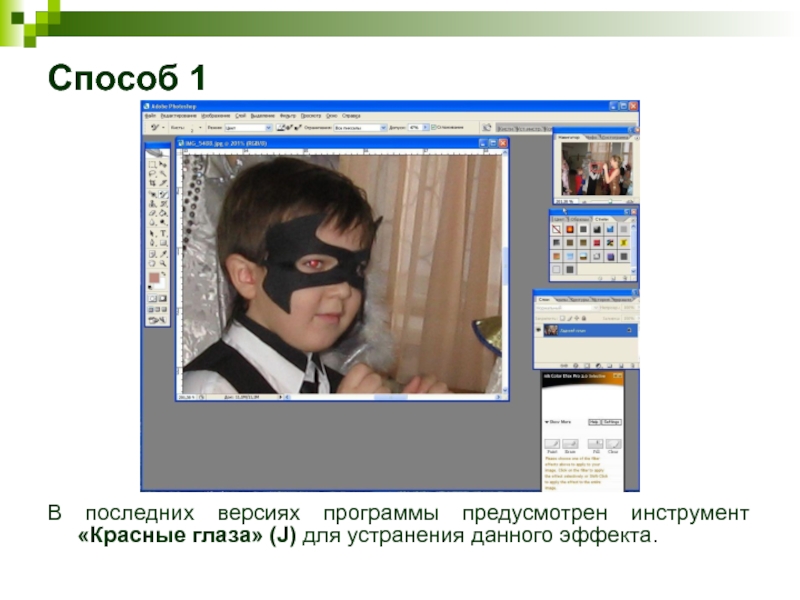
Task: Select the Crop tool
Action: (152, 183)
